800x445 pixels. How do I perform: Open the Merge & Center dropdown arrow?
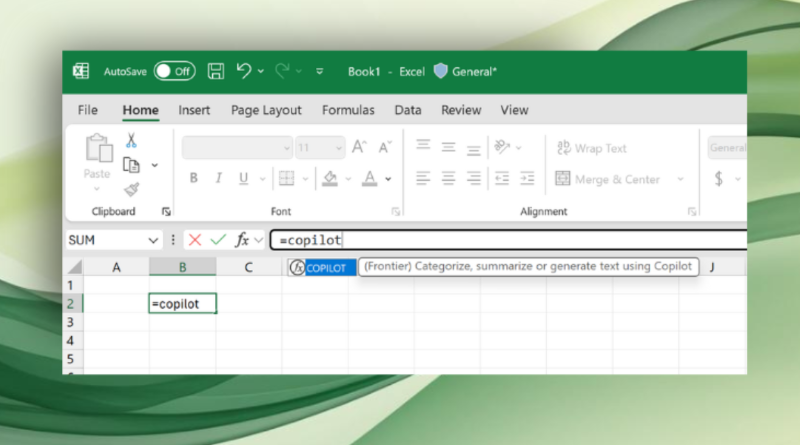(680, 179)
